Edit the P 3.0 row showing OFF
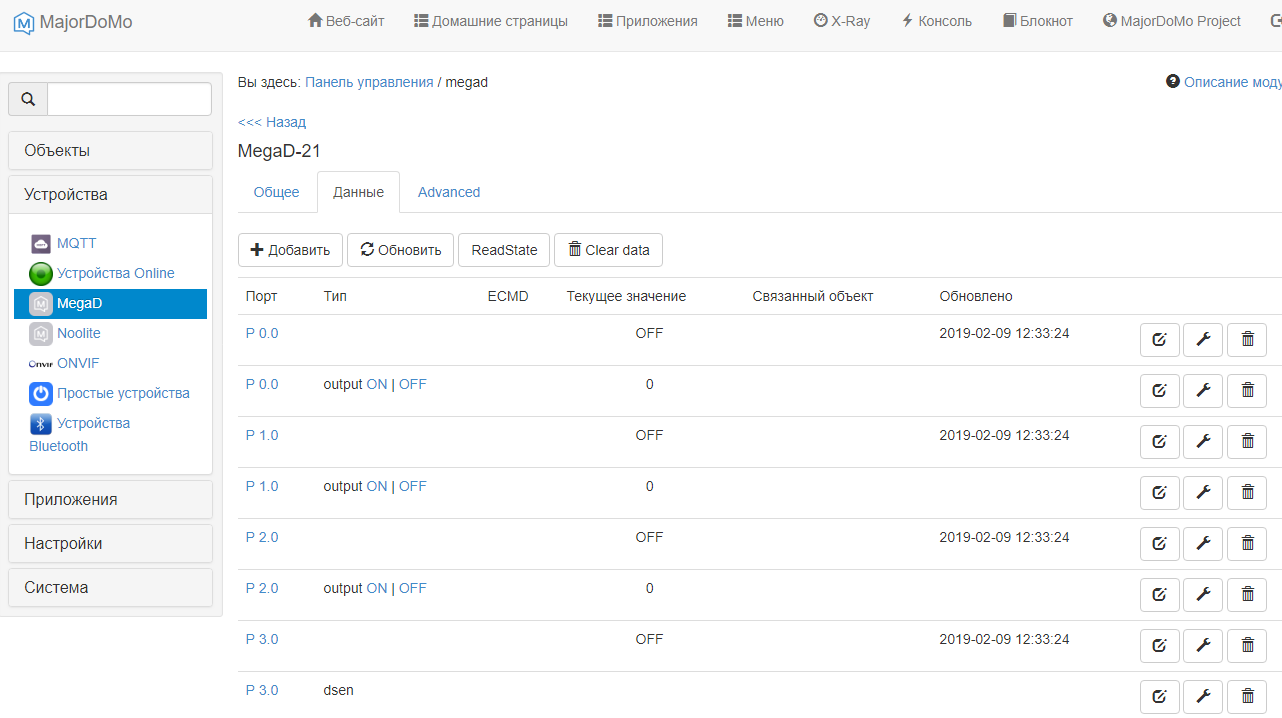This screenshot has height=718, width=1282. pyautogui.click(x=1160, y=645)
